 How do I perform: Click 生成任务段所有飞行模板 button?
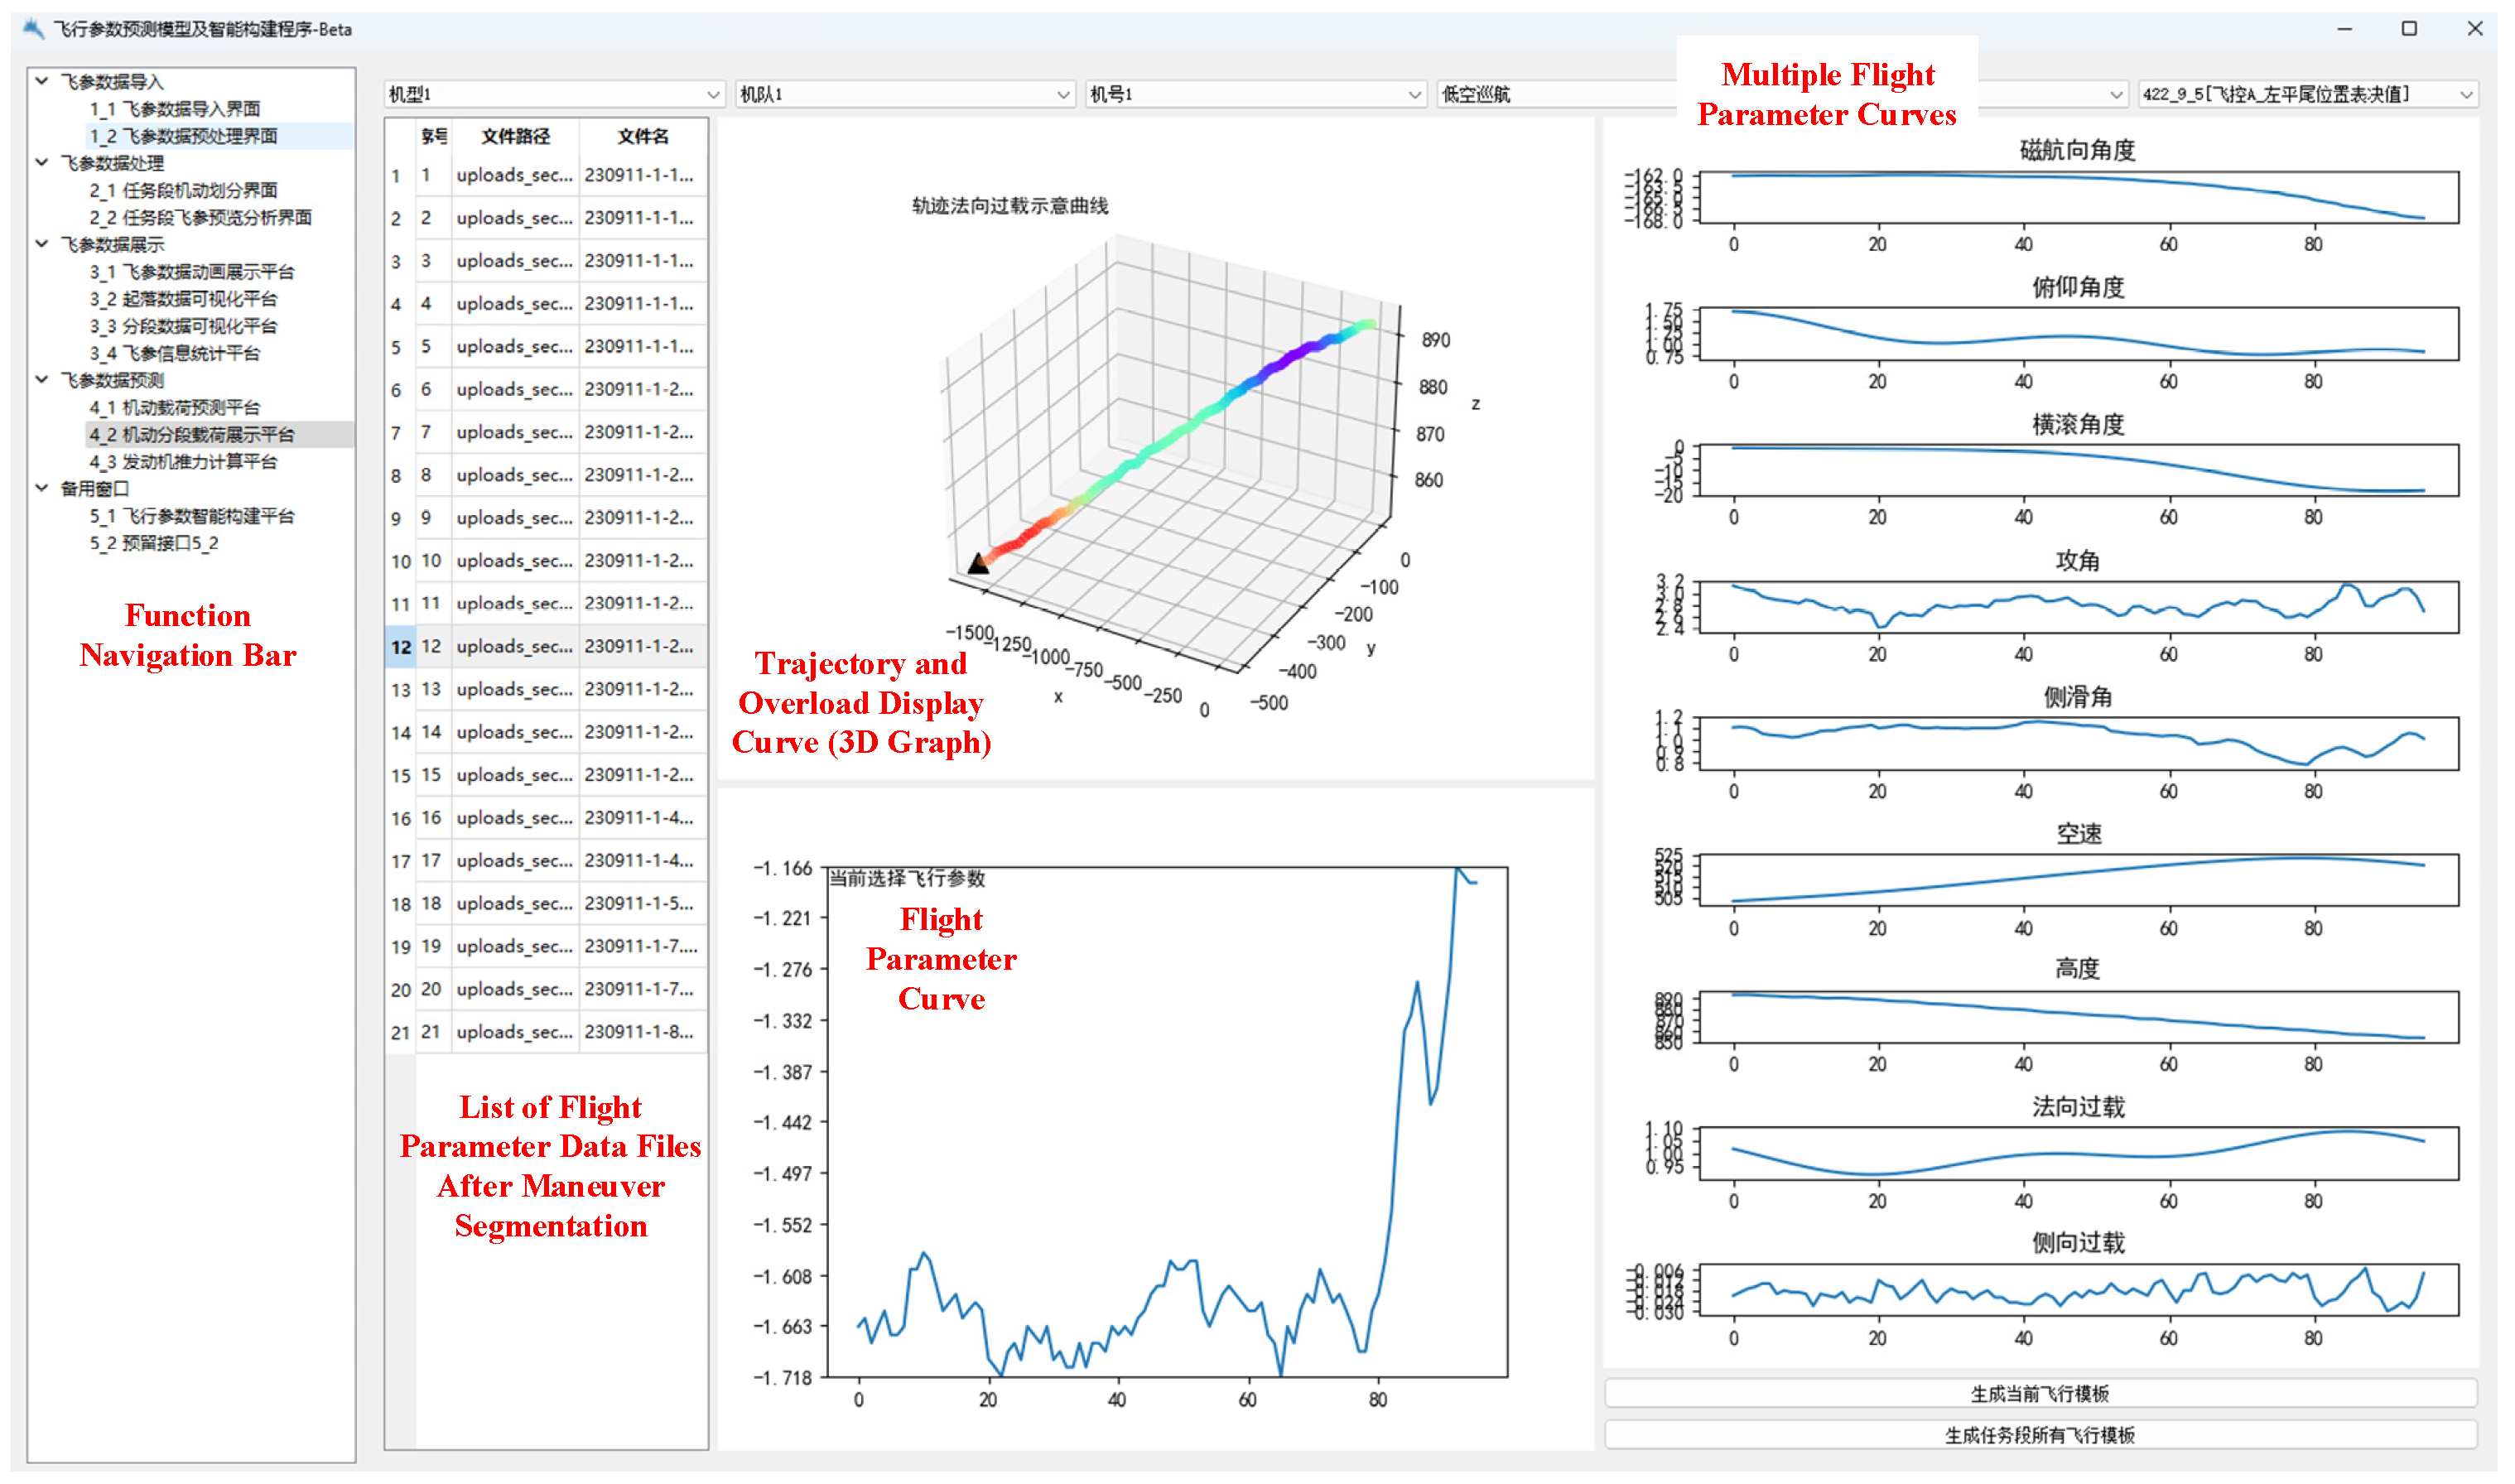(x=2039, y=1435)
